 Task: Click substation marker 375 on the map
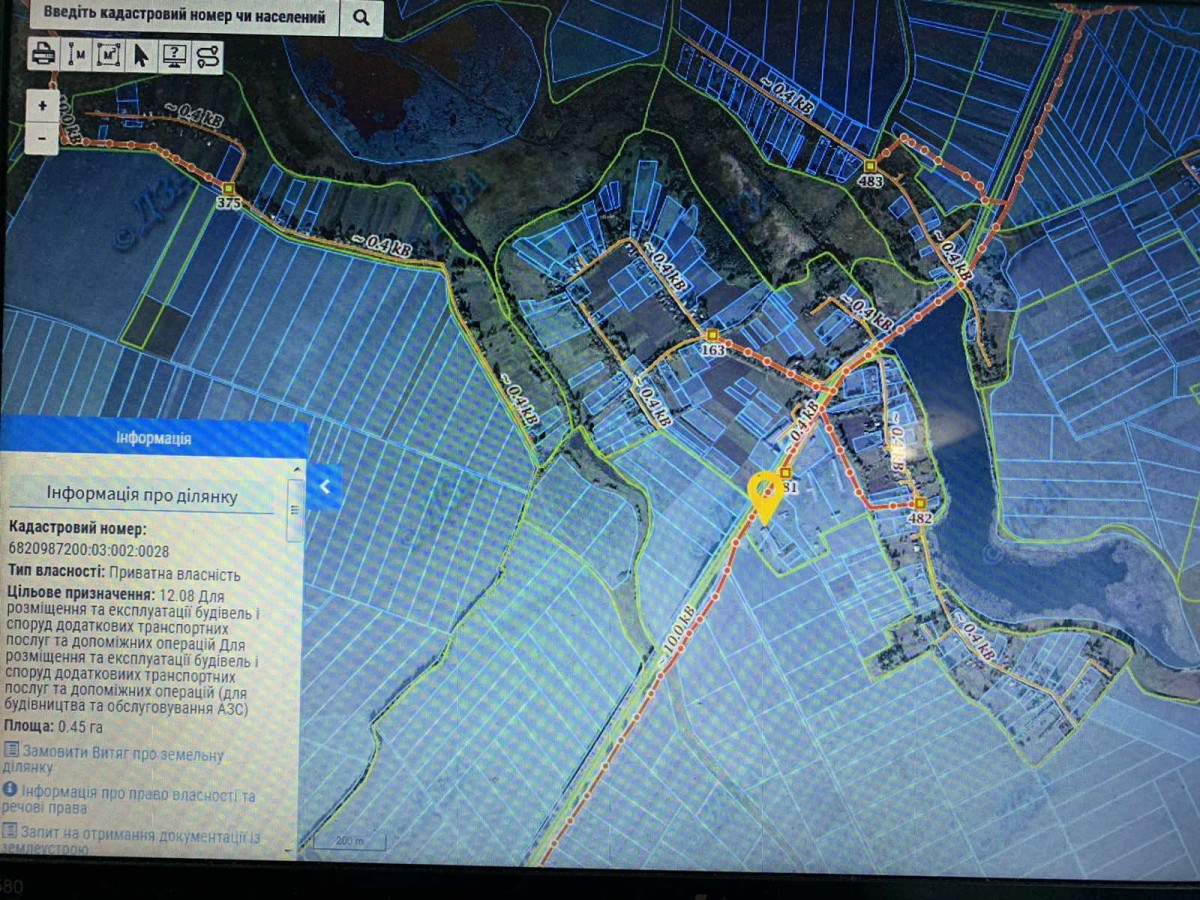[x=229, y=189]
